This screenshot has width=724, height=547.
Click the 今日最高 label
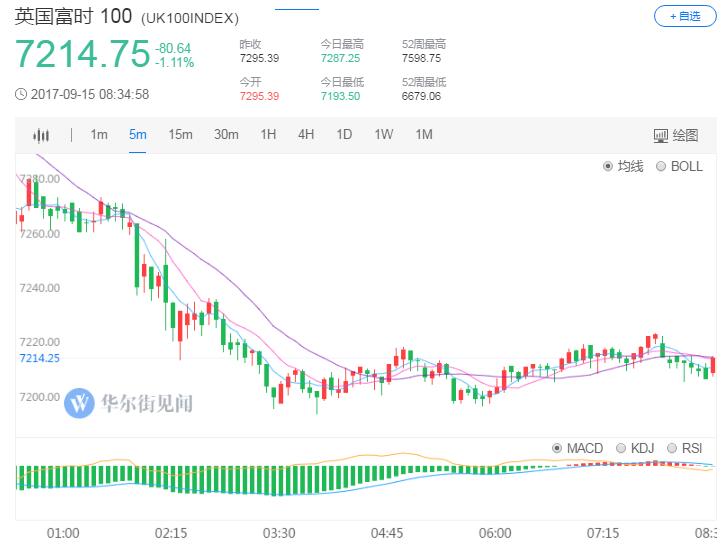click(343, 44)
